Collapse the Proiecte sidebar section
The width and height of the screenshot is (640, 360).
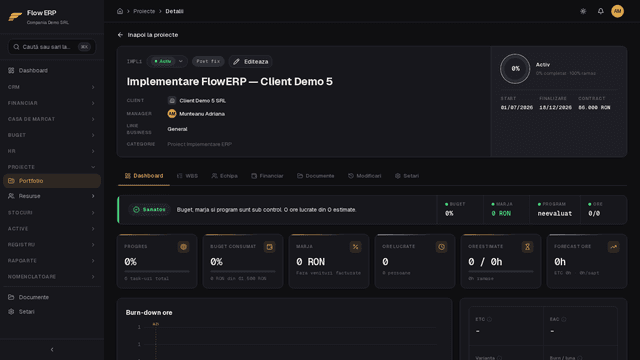pyautogui.click(x=52, y=167)
